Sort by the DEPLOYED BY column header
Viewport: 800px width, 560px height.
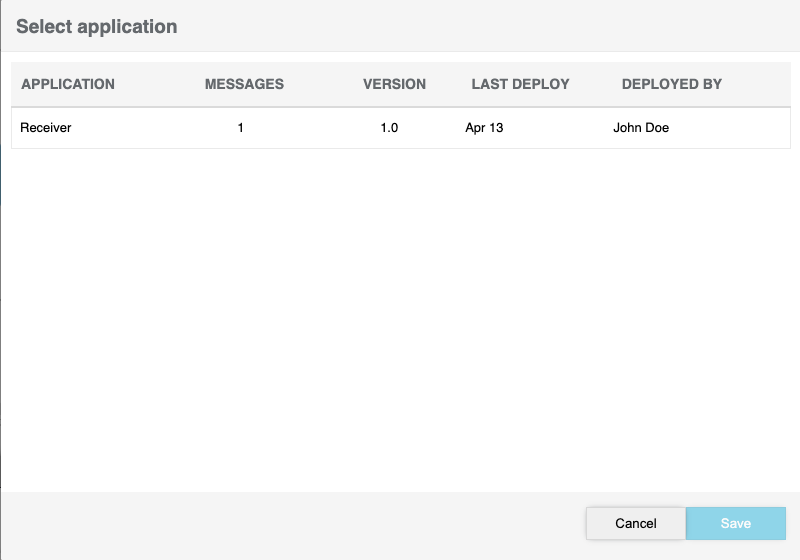click(671, 84)
